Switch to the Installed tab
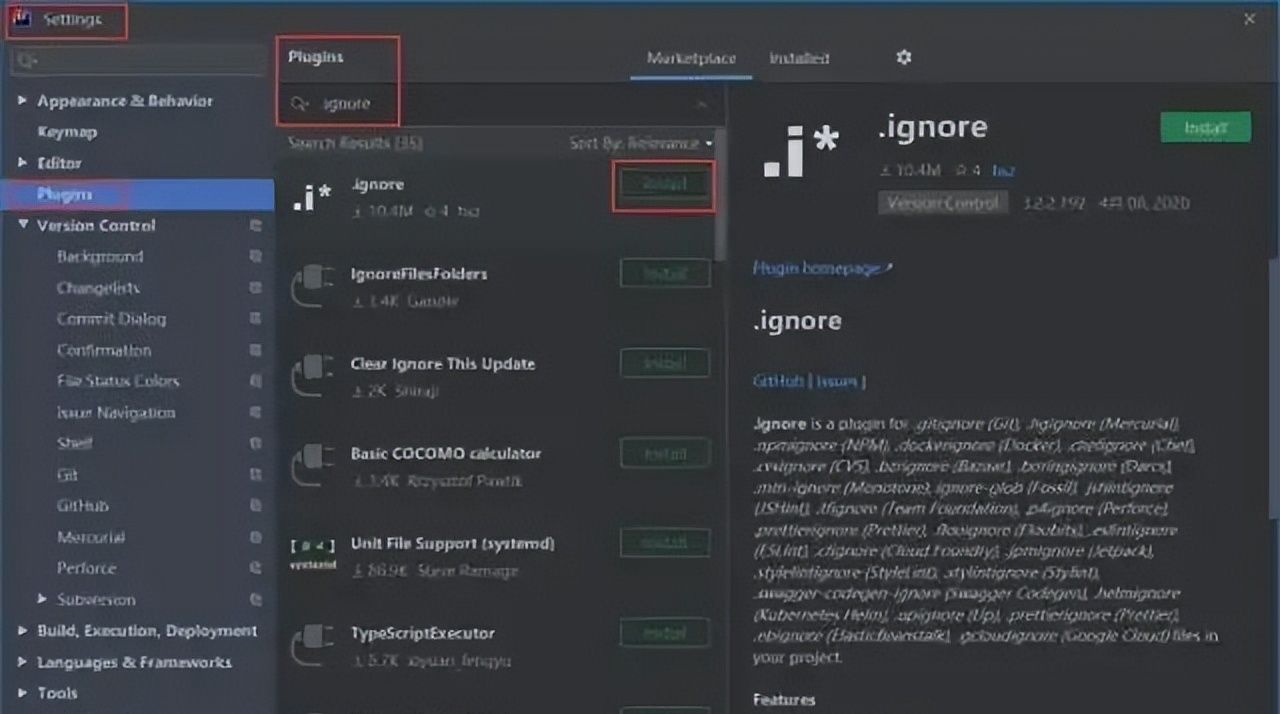1280x714 pixels. click(x=799, y=58)
